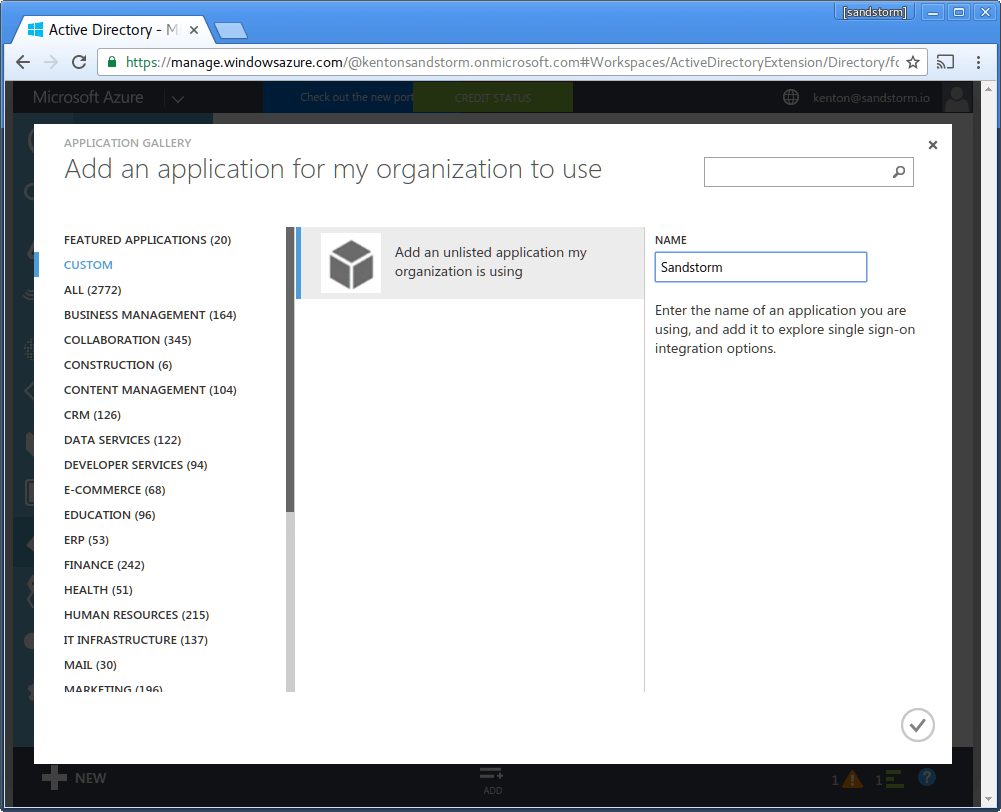Open DATA SERVICES (122) category
Viewport: 1001px width, 812px height.
click(x=123, y=440)
